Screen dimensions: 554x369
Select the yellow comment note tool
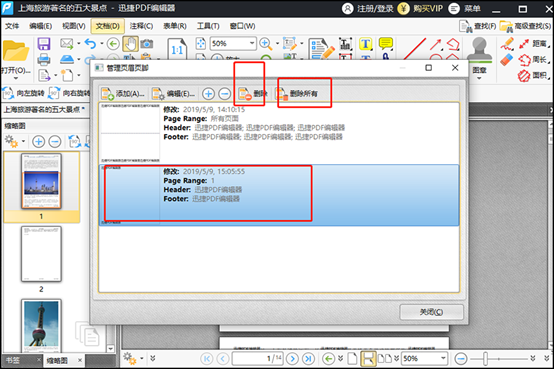coord(385,43)
